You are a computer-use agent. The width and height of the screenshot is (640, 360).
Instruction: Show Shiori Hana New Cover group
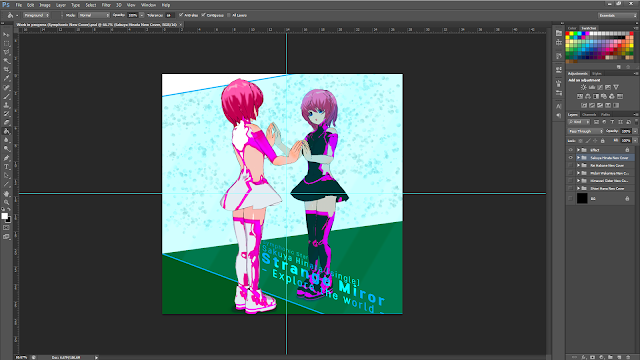point(571,188)
